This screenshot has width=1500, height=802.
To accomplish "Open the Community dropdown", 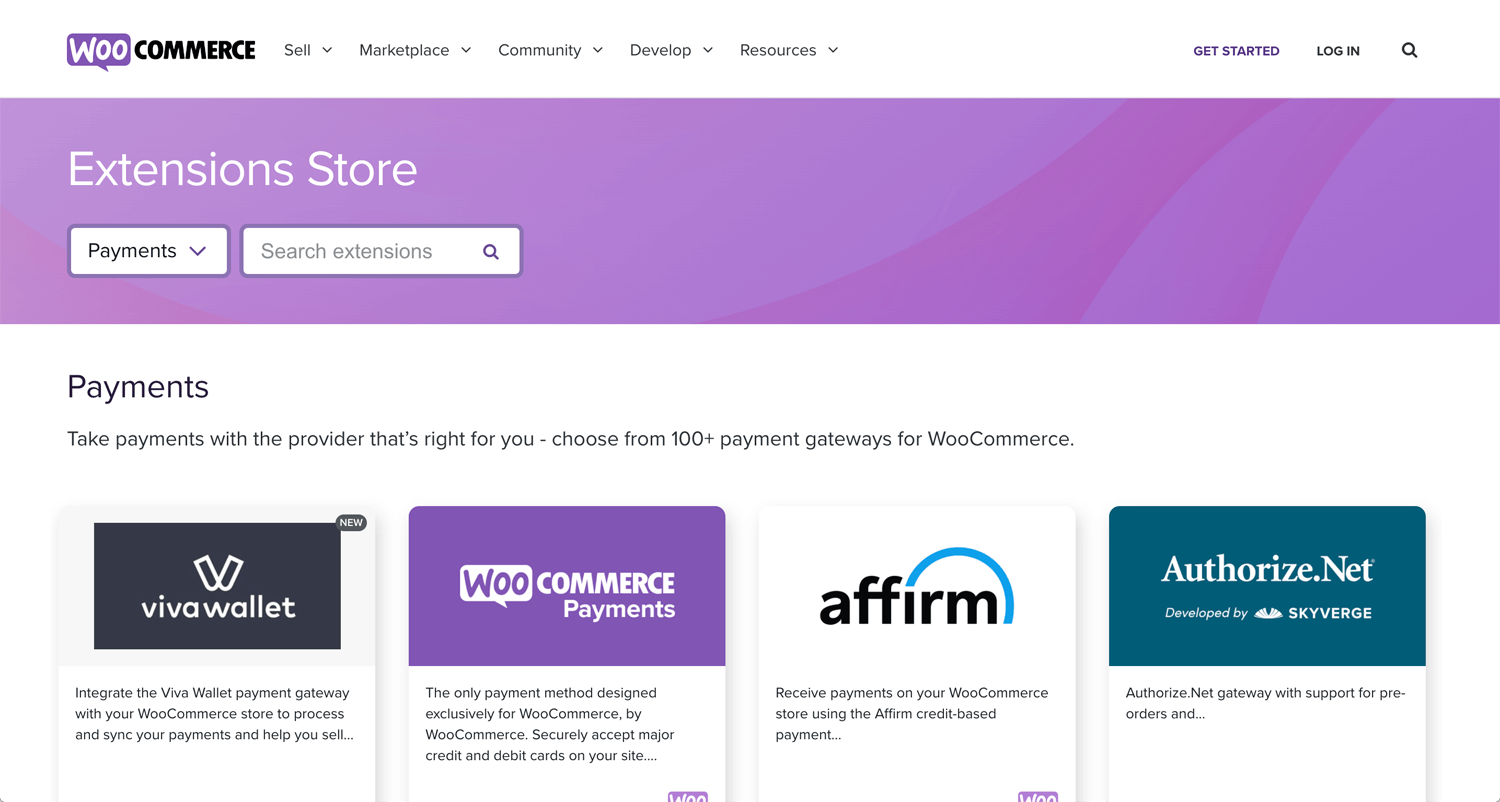I will click(x=550, y=50).
